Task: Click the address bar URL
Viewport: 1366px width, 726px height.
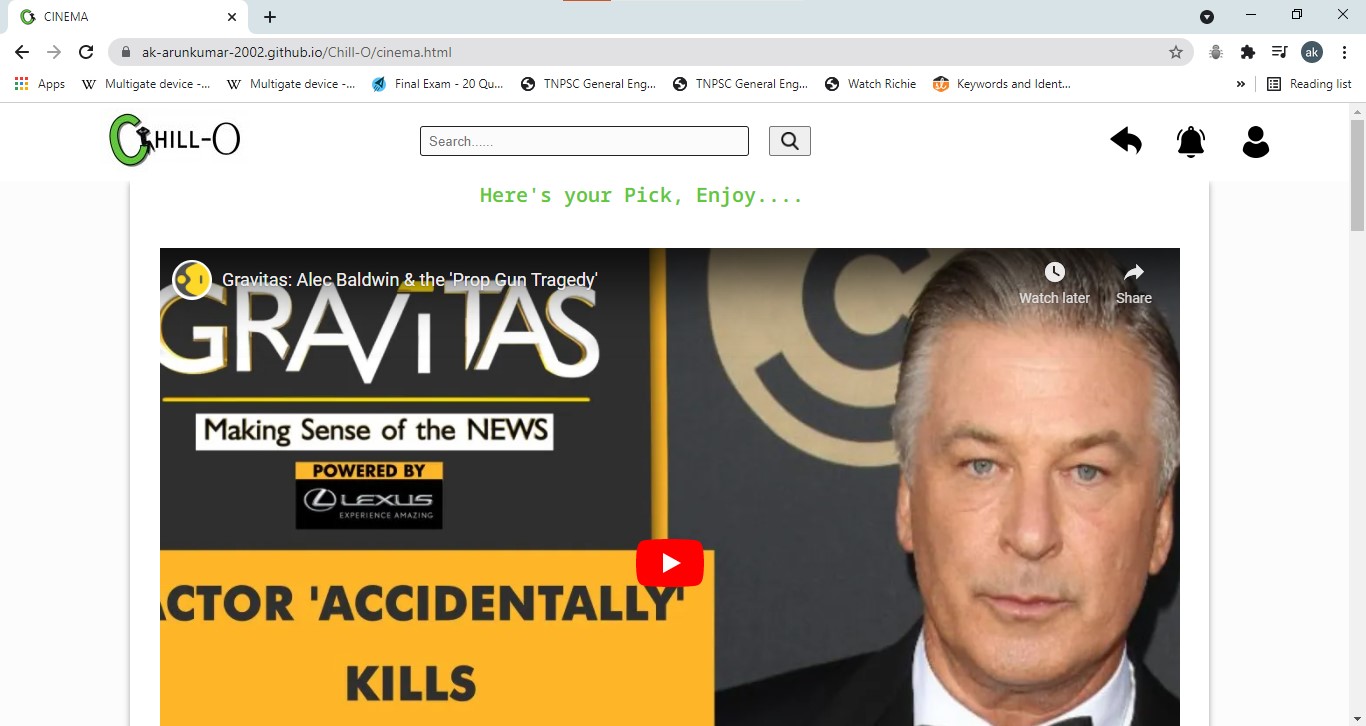Action: pyautogui.click(x=297, y=52)
